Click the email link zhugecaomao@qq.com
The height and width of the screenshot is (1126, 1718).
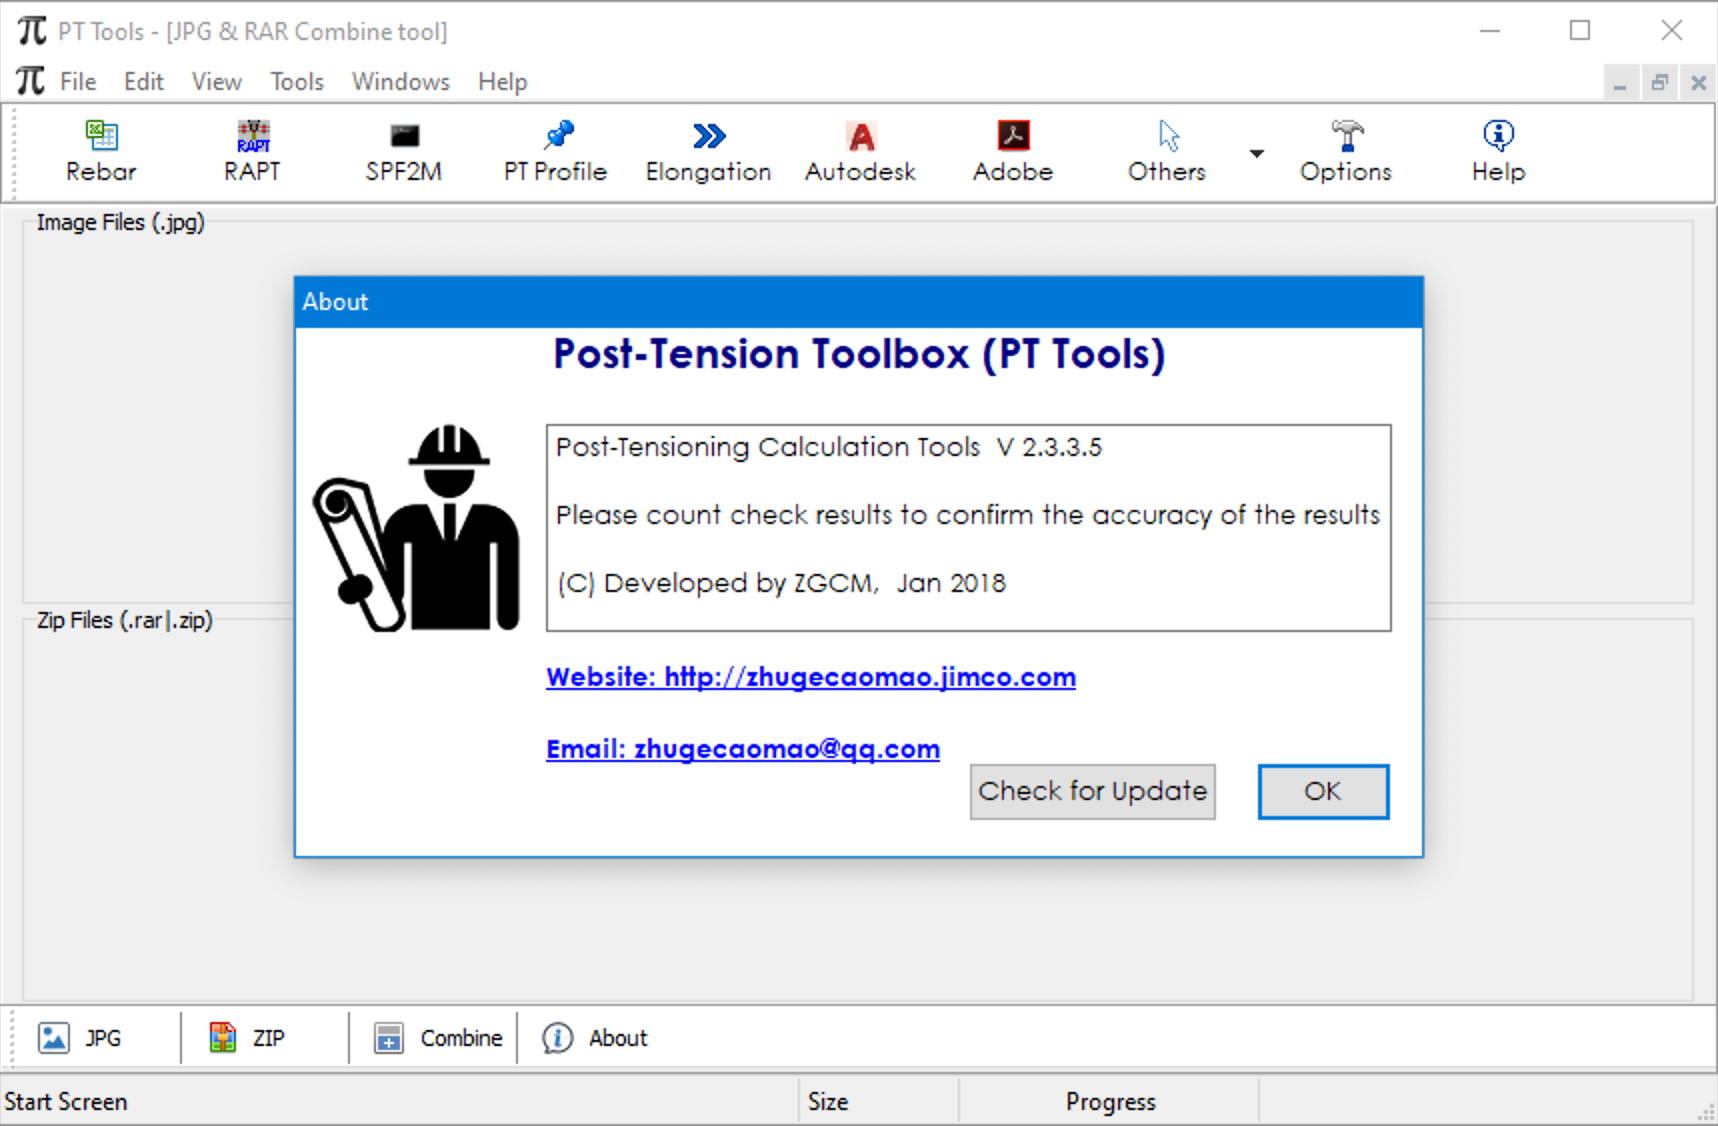[742, 748]
